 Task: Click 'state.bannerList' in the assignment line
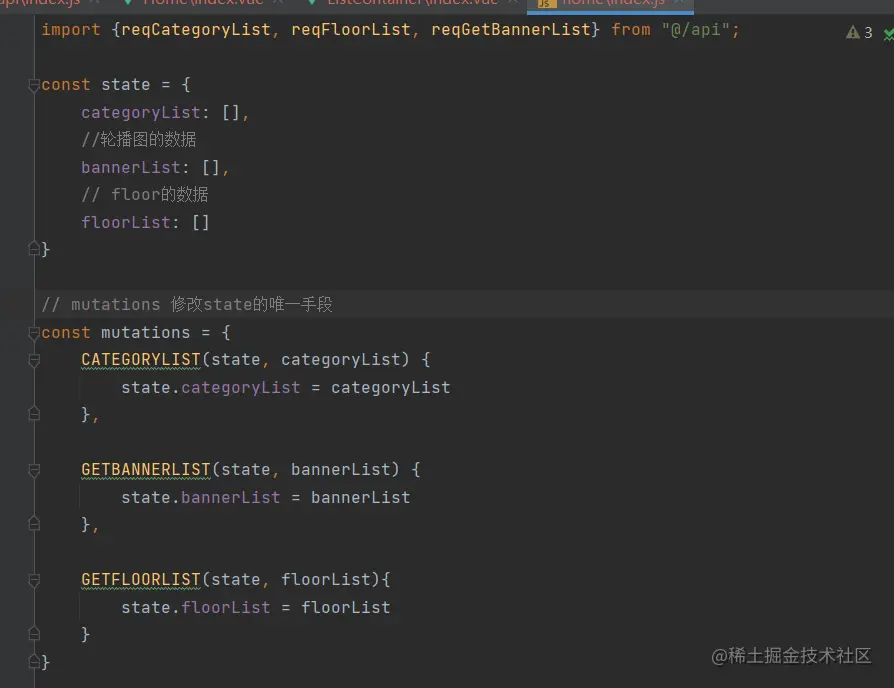point(201,498)
